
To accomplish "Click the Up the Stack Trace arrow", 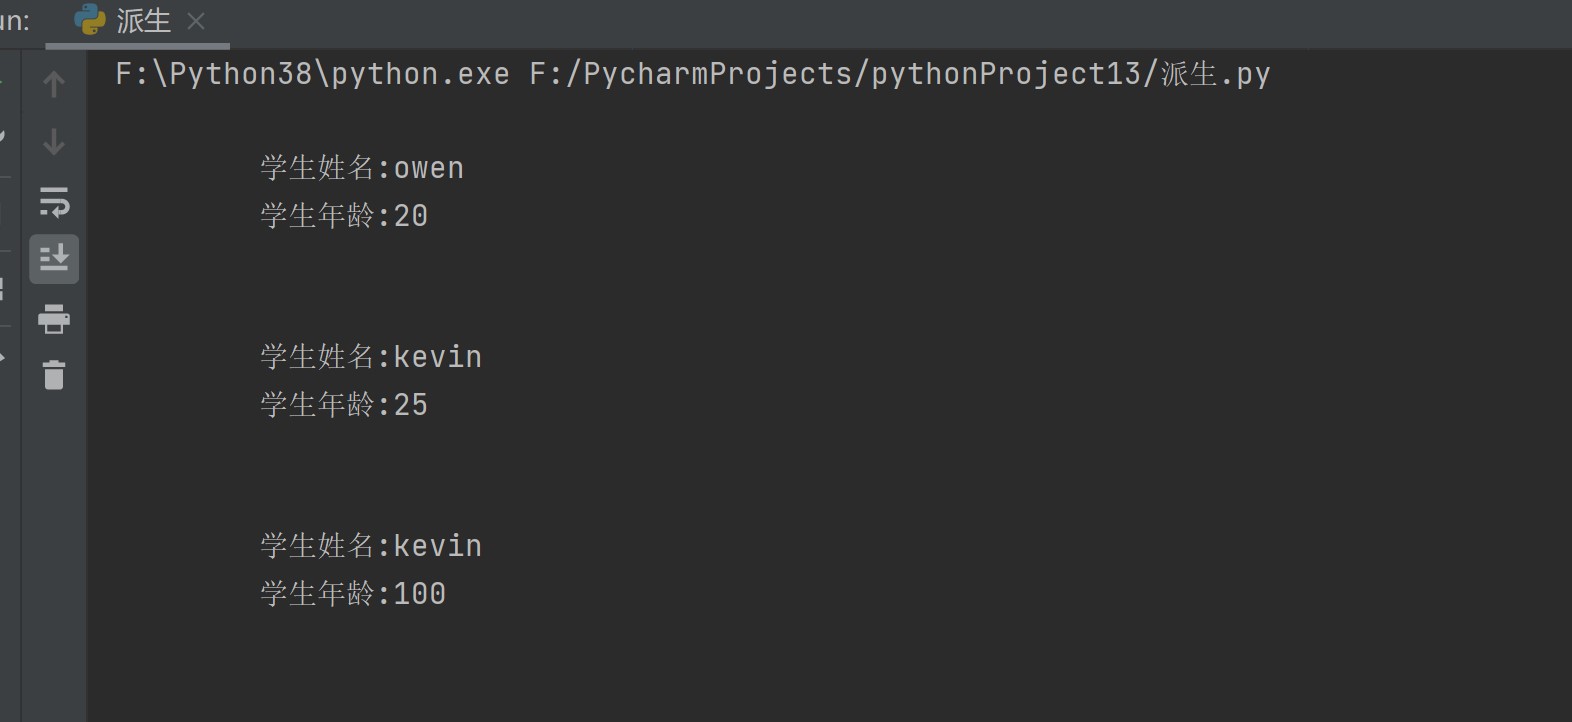I will point(54,84).
